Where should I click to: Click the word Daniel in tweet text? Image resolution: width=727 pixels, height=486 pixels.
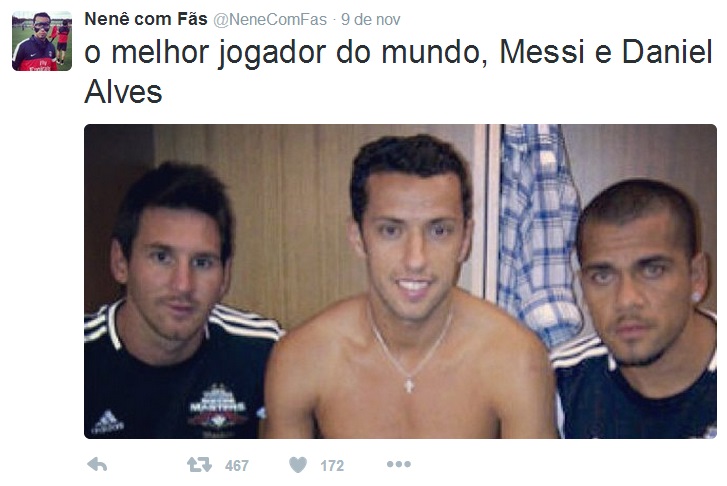667,51
